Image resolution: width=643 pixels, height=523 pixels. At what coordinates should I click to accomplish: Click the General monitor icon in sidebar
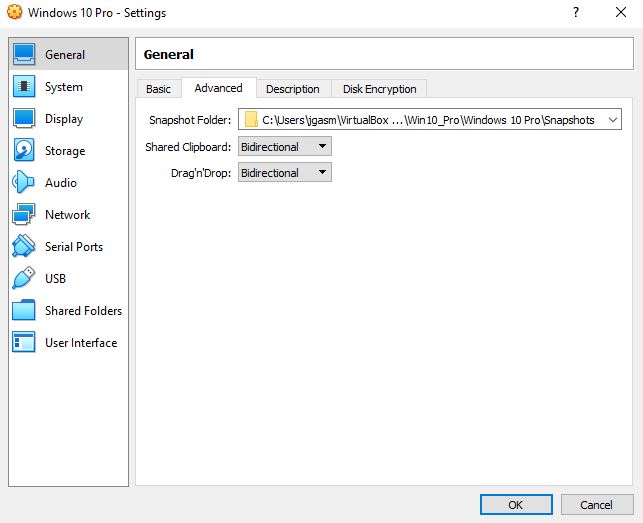pyautogui.click(x=24, y=55)
